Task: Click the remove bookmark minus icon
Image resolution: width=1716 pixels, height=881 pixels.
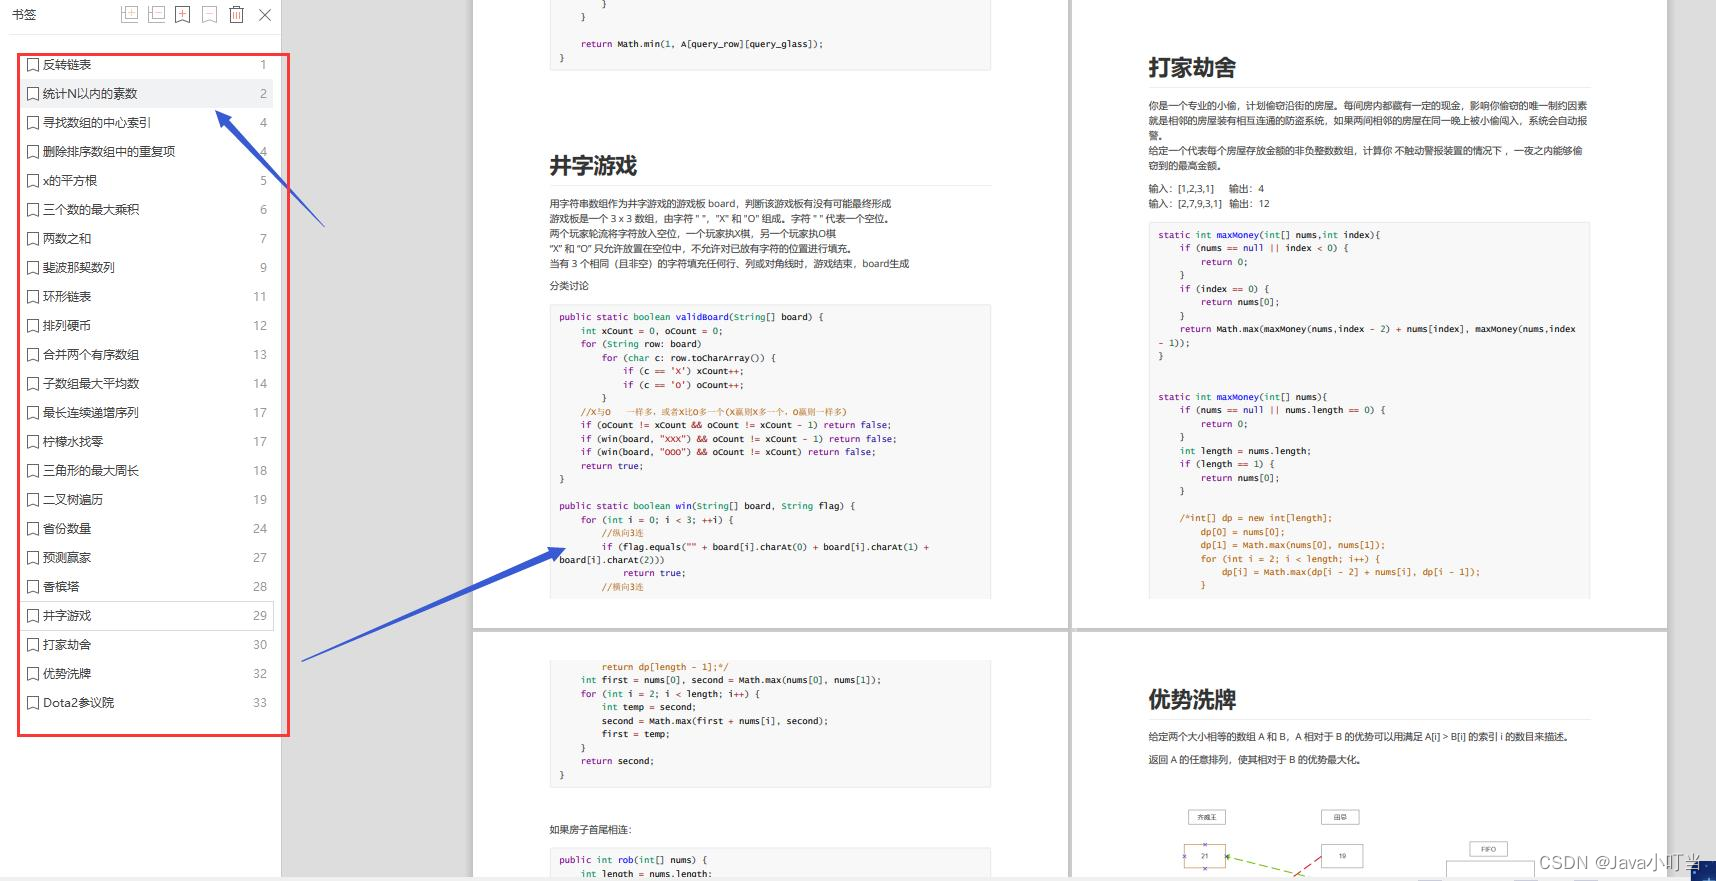Action: [209, 14]
